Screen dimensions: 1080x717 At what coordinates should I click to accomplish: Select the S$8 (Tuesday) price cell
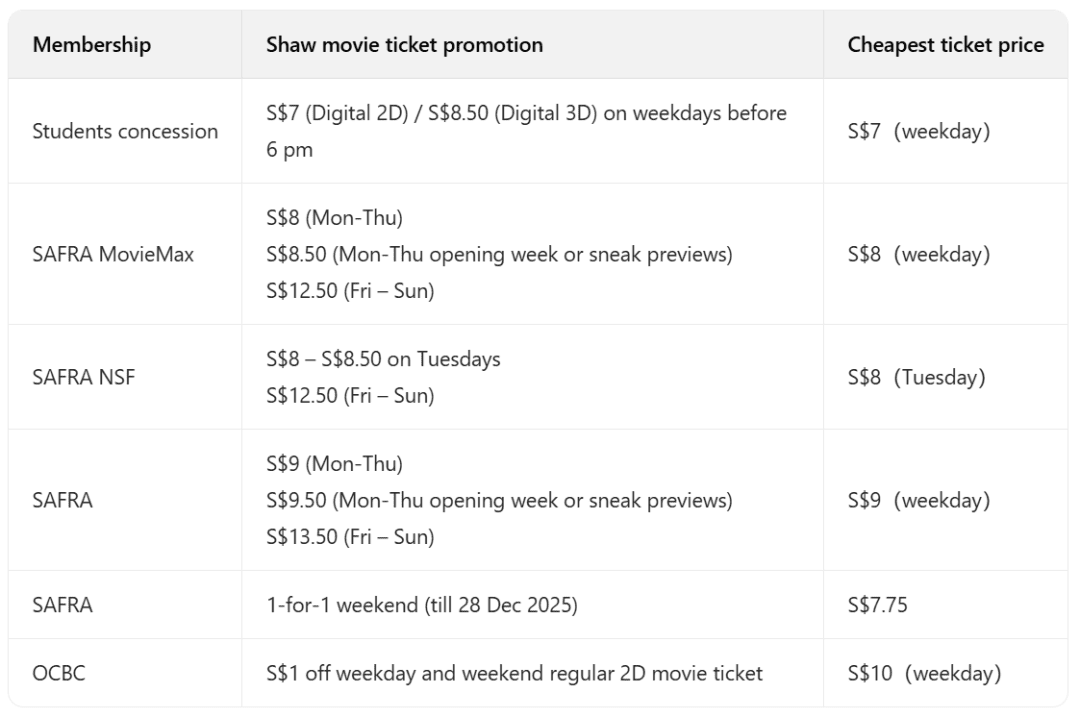click(x=916, y=377)
